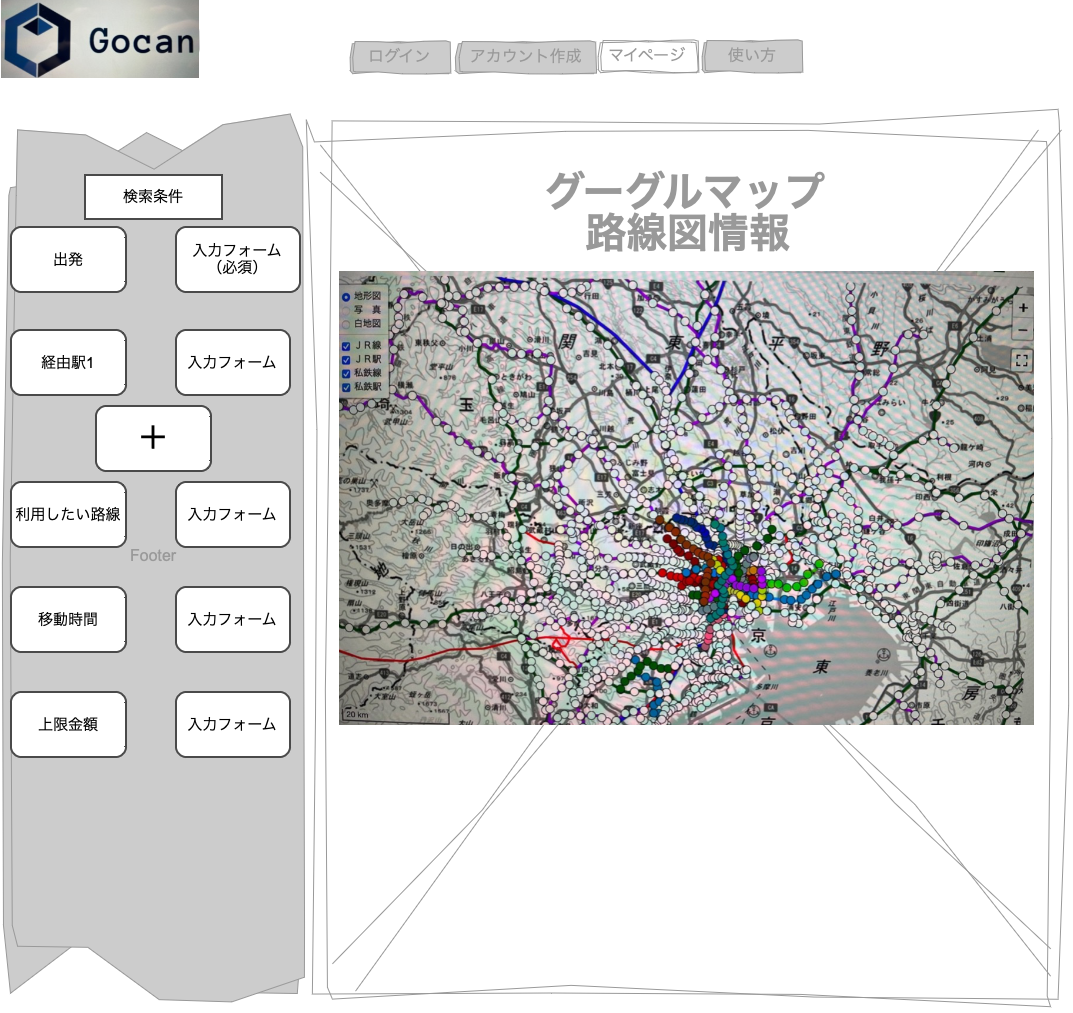Open the 使い方 help tab
Image resolution: width=1073 pixels, height=1013 pixels.
[753, 57]
